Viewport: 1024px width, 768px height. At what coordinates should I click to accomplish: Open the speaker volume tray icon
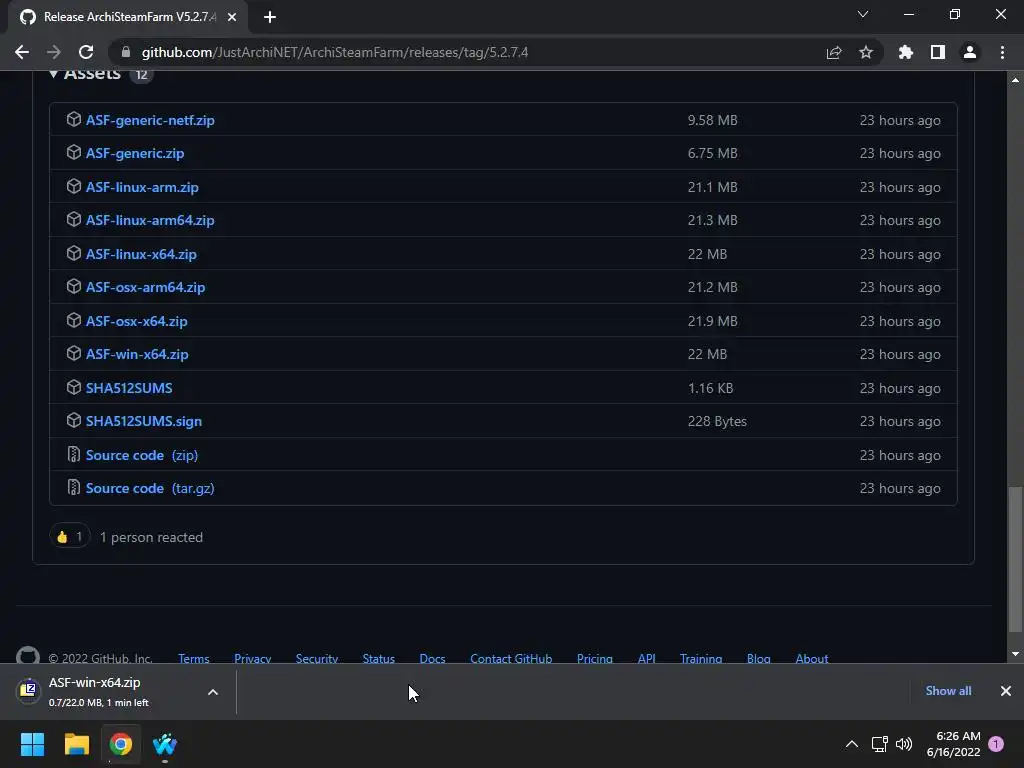click(x=904, y=744)
